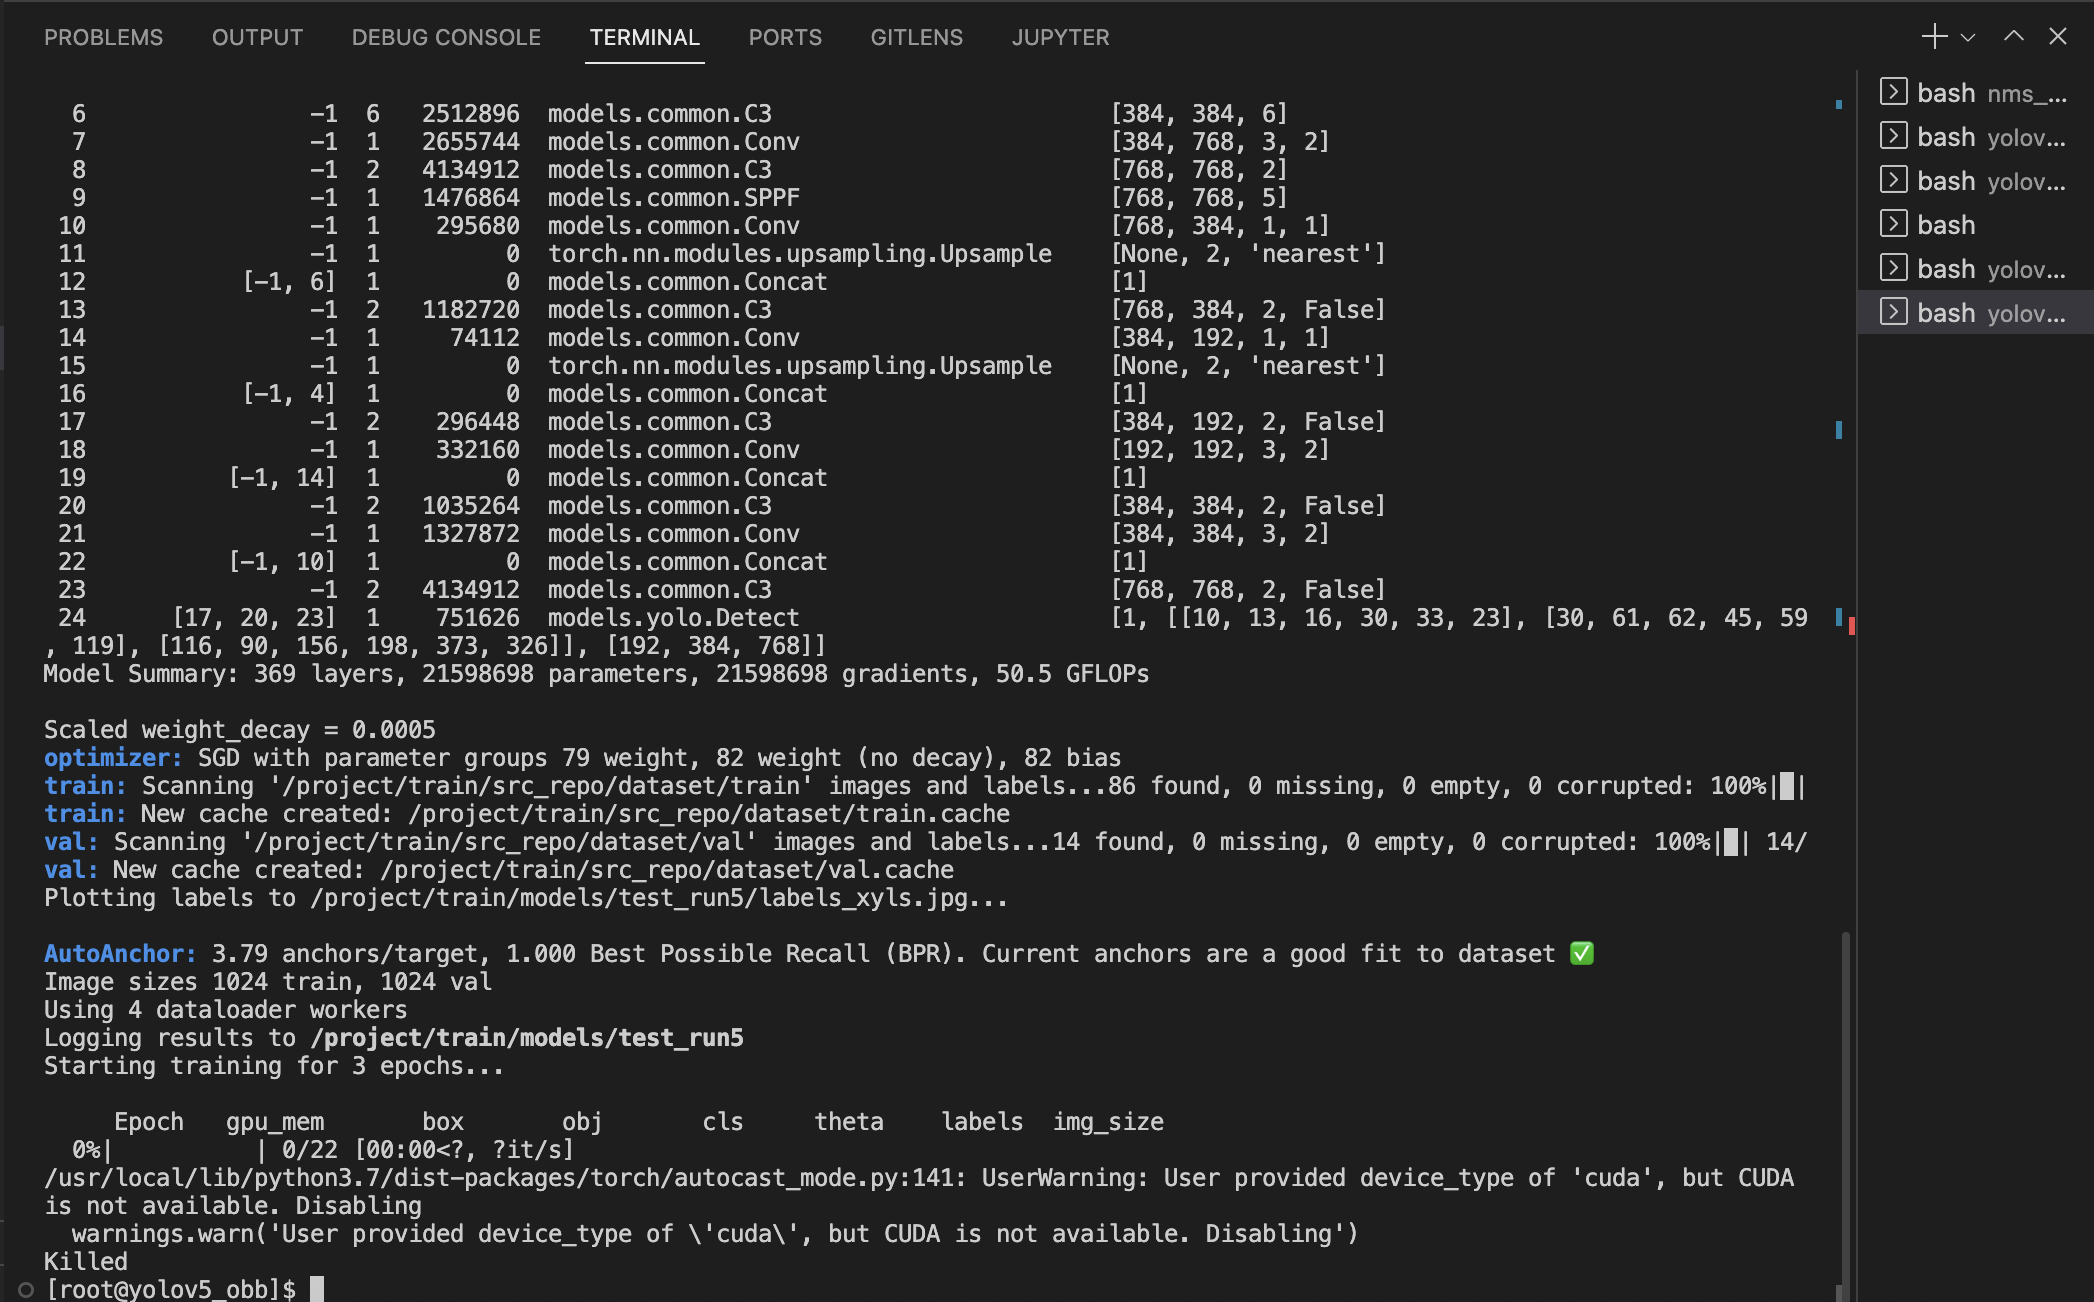Click the 'Model Summary: 369 layers' line
The image size is (2094, 1302).
tap(596, 674)
